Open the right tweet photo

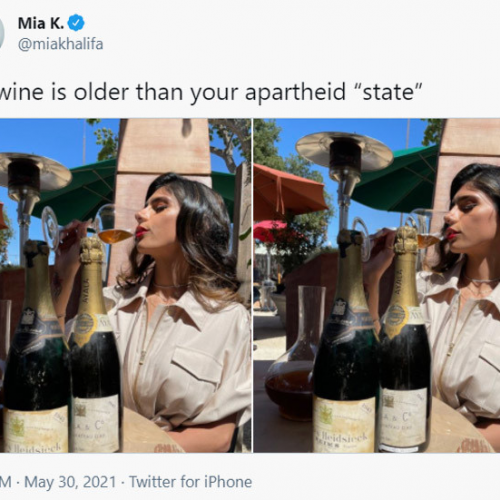click(377, 286)
